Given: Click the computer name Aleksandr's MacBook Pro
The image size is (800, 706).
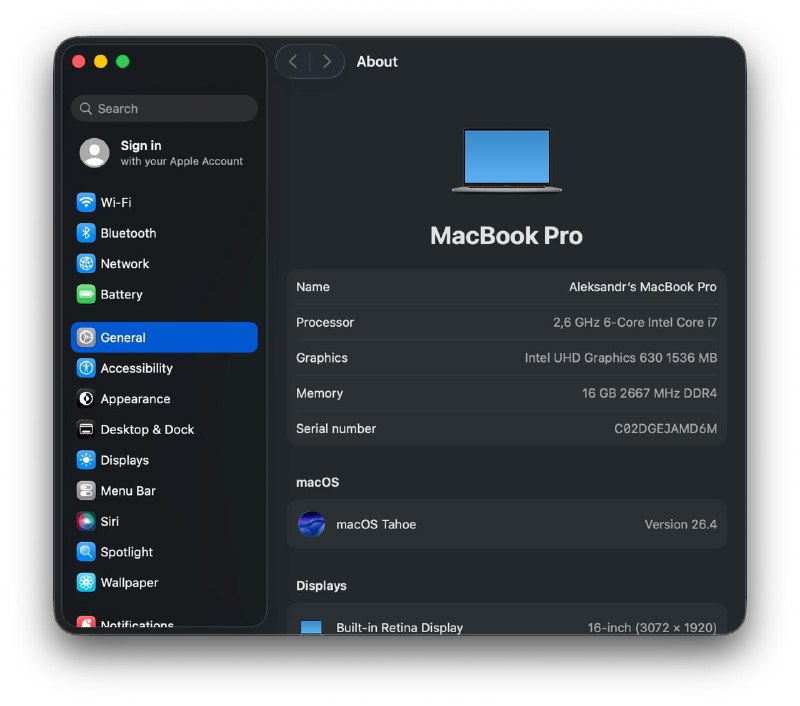Looking at the screenshot, I should [x=642, y=287].
